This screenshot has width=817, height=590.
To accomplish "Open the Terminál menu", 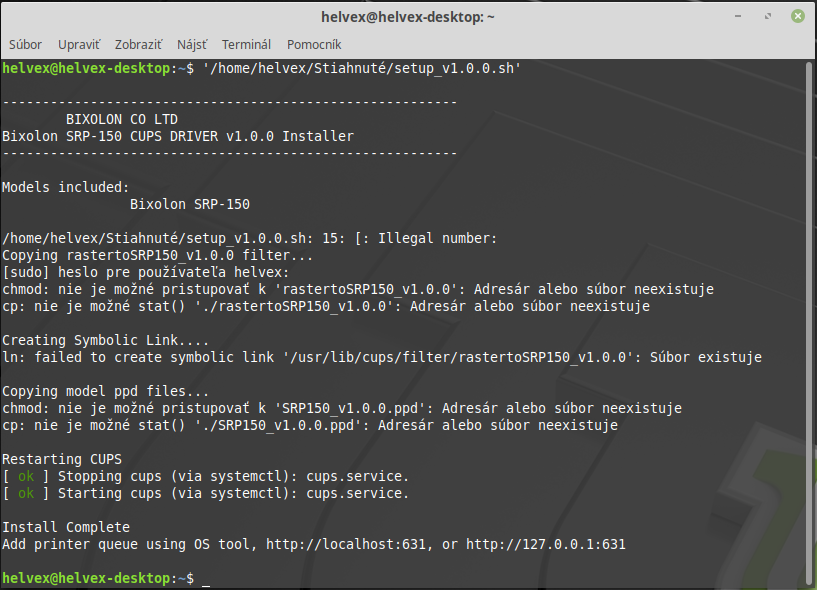I will point(246,45).
